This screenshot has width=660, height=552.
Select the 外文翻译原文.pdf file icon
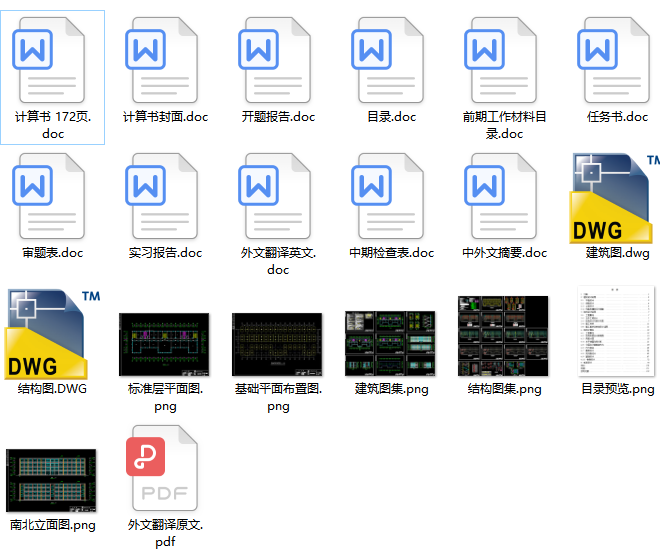click(x=165, y=470)
